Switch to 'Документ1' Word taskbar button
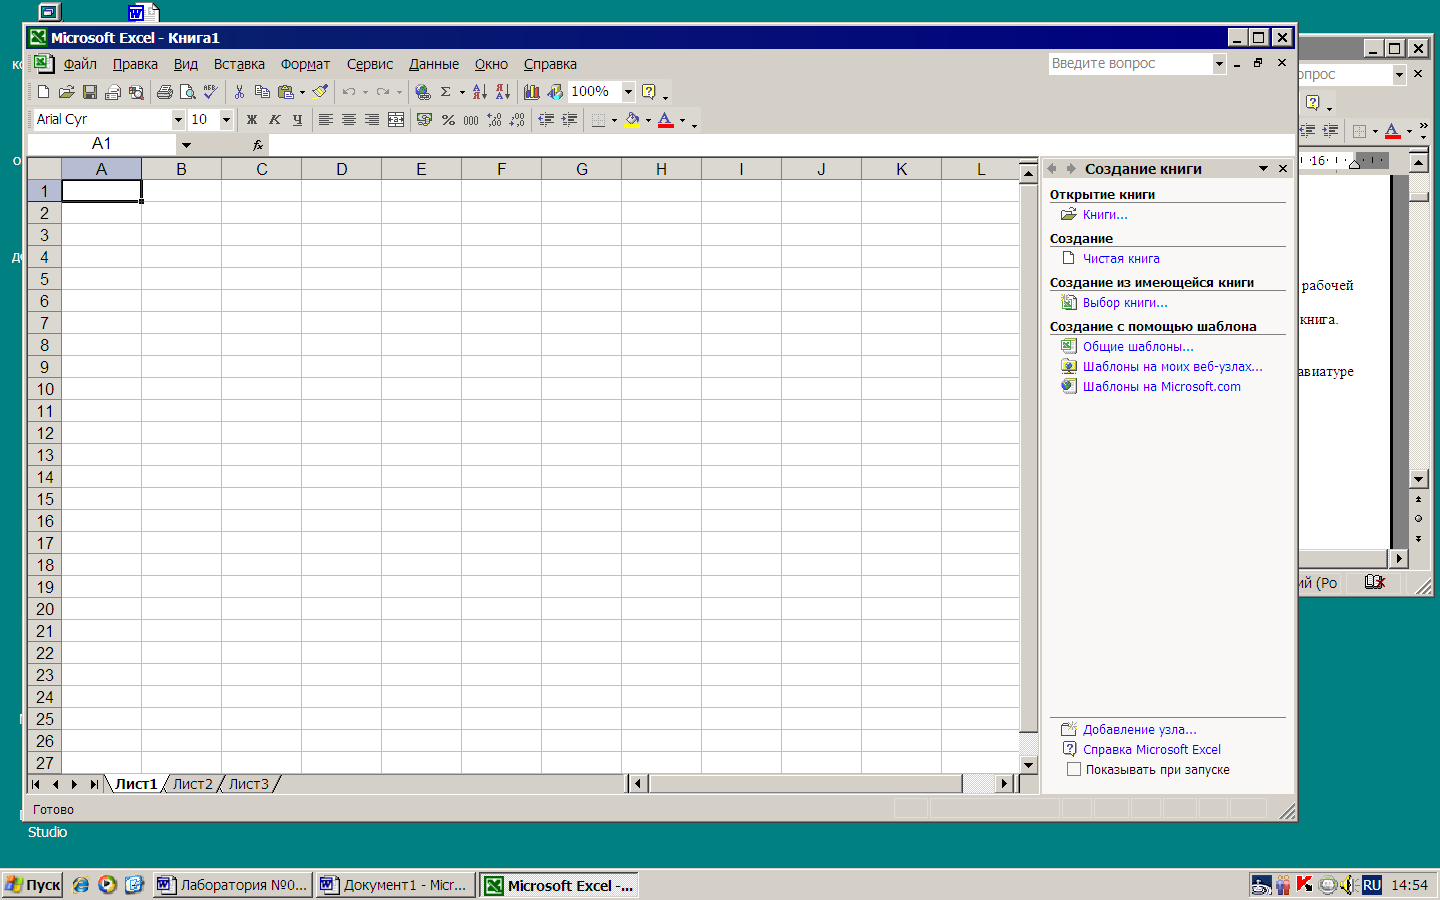Viewport: 1440px width, 900px height. [x=394, y=885]
